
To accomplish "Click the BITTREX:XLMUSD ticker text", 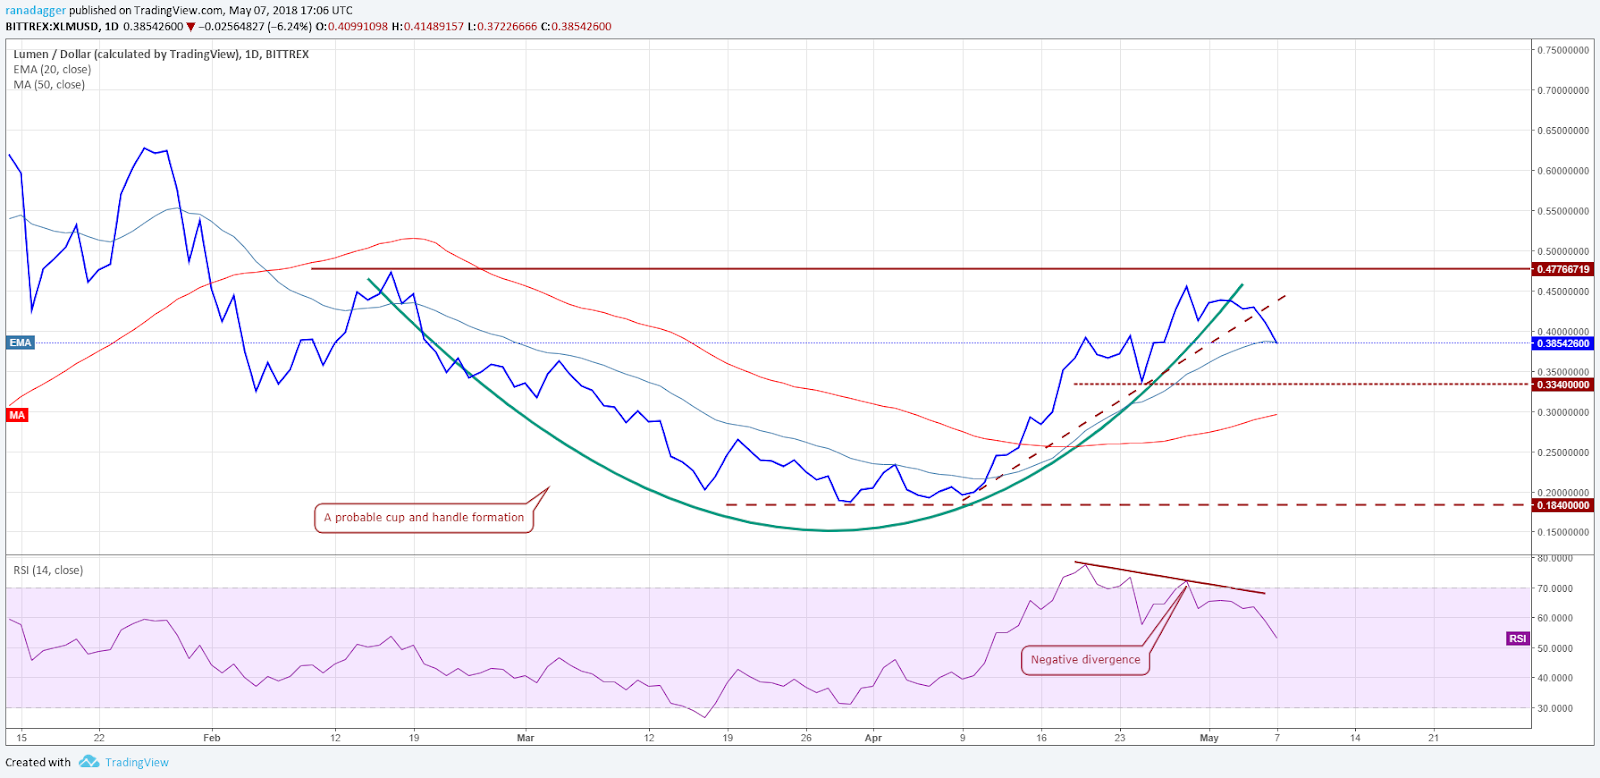I will [52, 26].
